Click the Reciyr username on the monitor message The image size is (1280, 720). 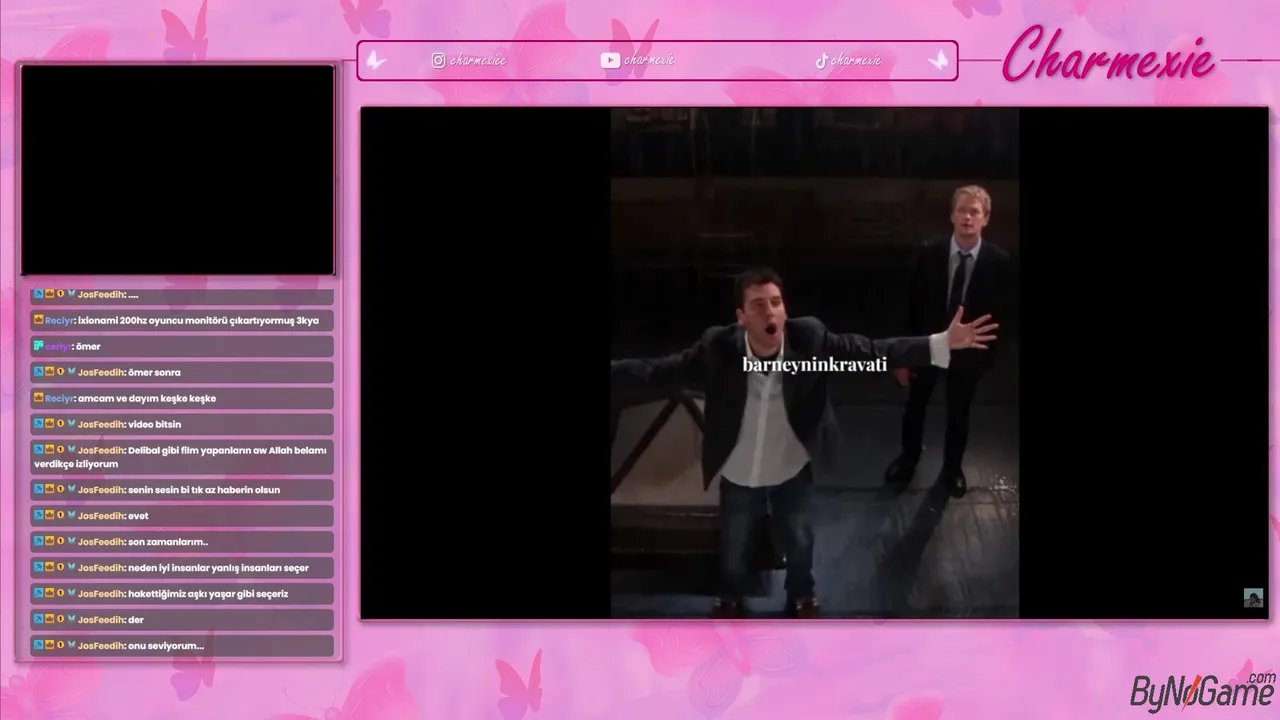pyautogui.click(x=59, y=320)
